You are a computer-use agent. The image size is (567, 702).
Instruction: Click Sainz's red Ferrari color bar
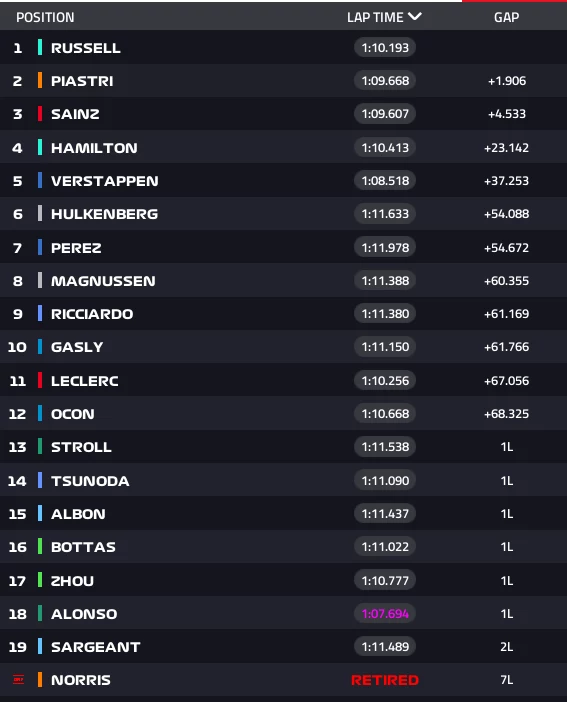click(x=40, y=114)
